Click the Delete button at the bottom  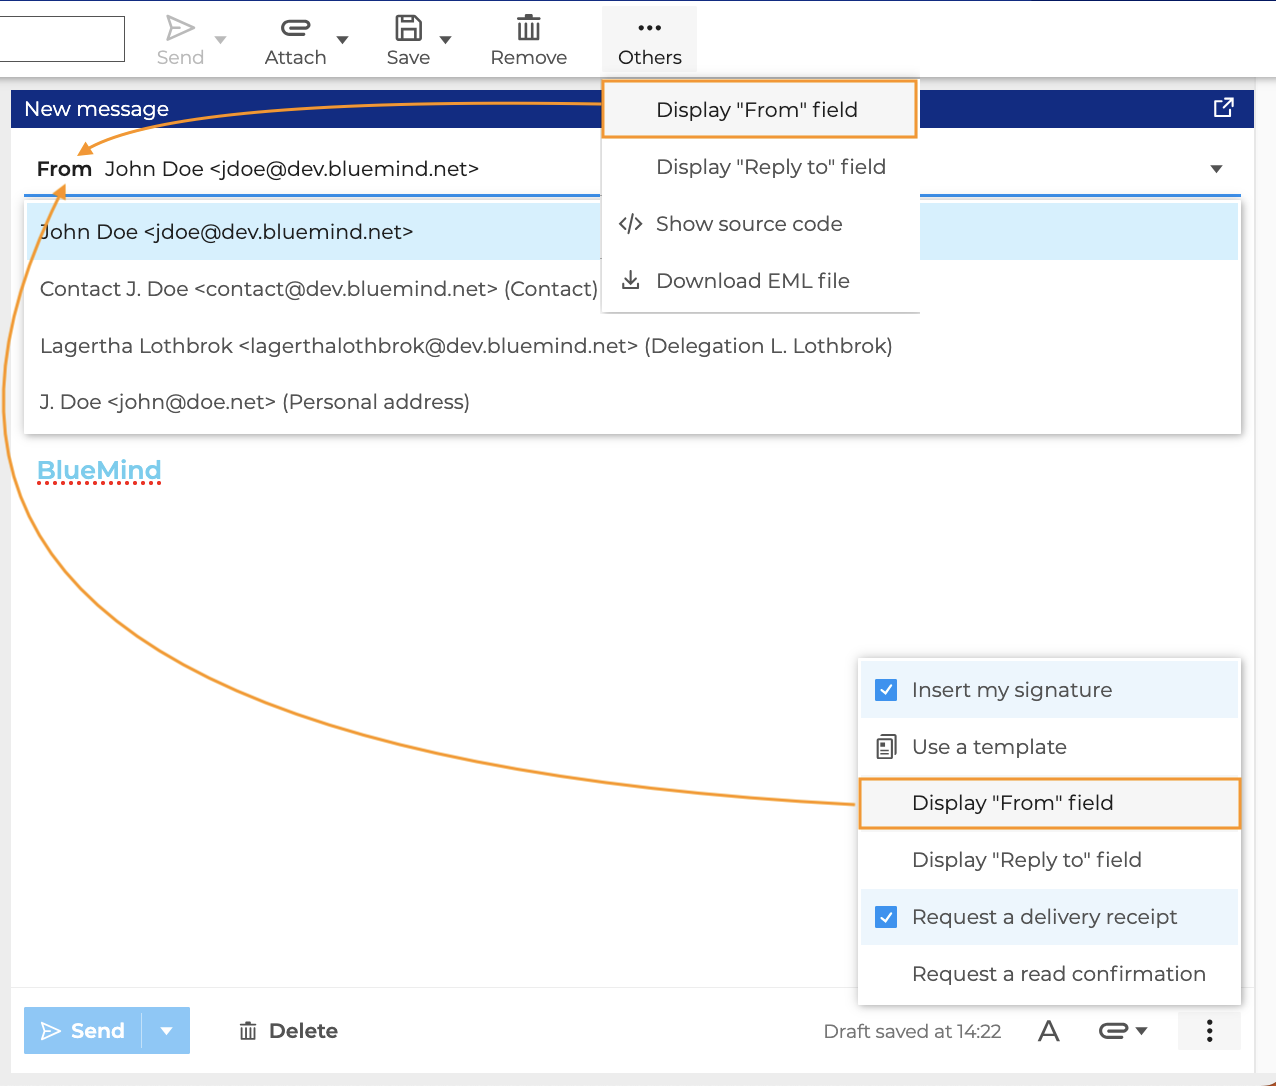[288, 1031]
